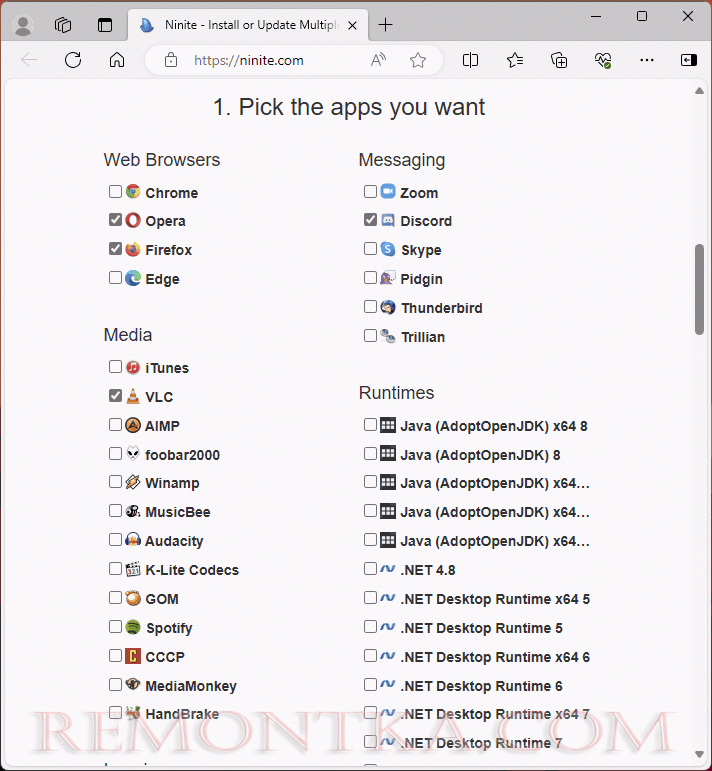Viewport: 712px width, 771px height.
Task: Check the Zoom checkbox
Action: coord(370,191)
